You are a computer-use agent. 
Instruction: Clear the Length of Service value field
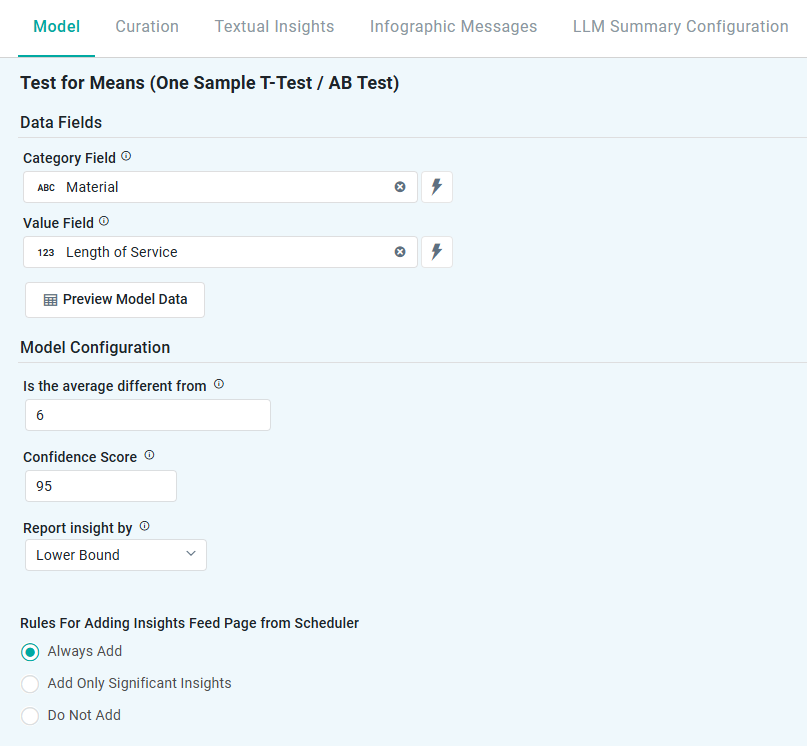click(x=400, y=252)
